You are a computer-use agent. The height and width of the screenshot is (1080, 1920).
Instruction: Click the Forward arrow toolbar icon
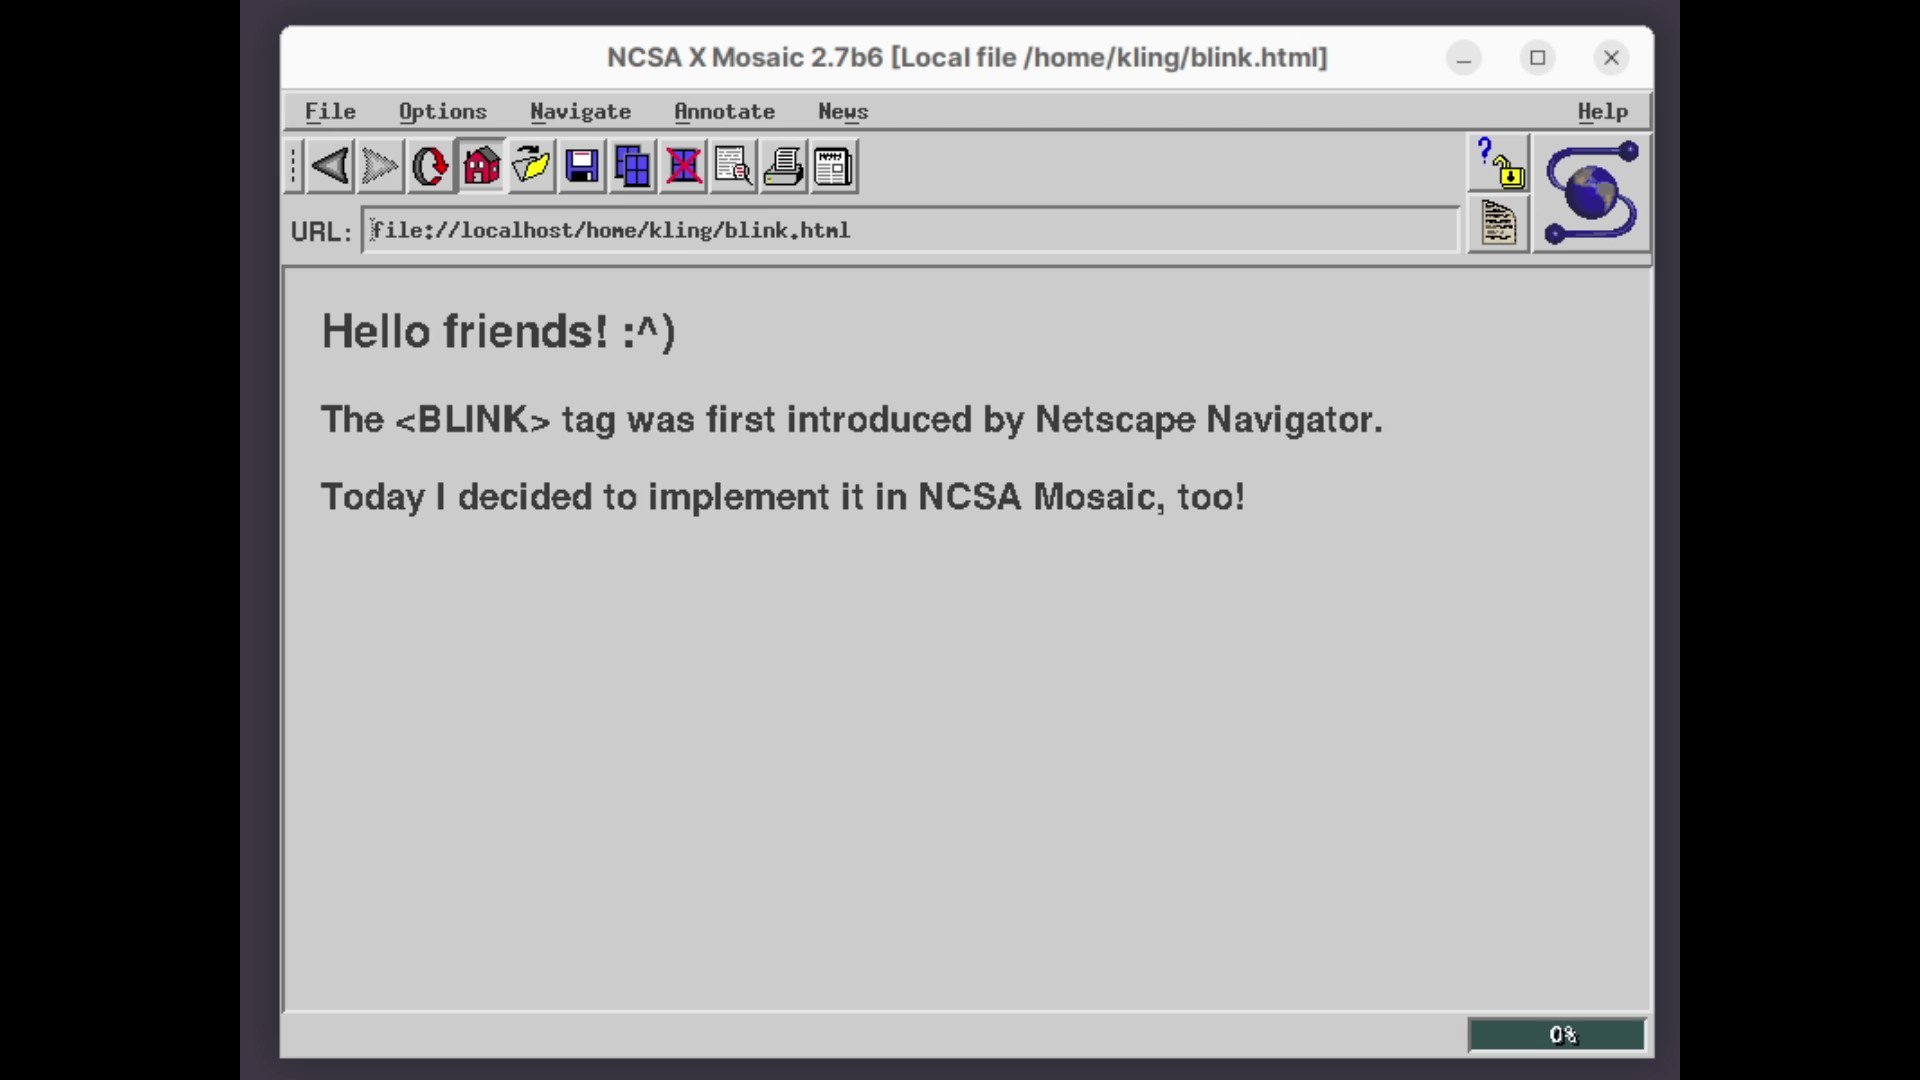pos(380,166)
